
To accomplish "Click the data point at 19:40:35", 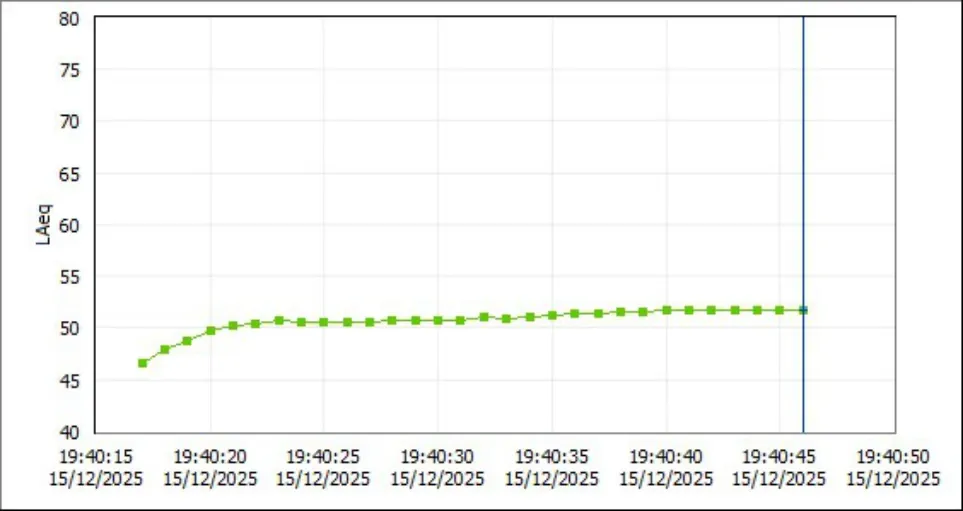I will (552, 316).
